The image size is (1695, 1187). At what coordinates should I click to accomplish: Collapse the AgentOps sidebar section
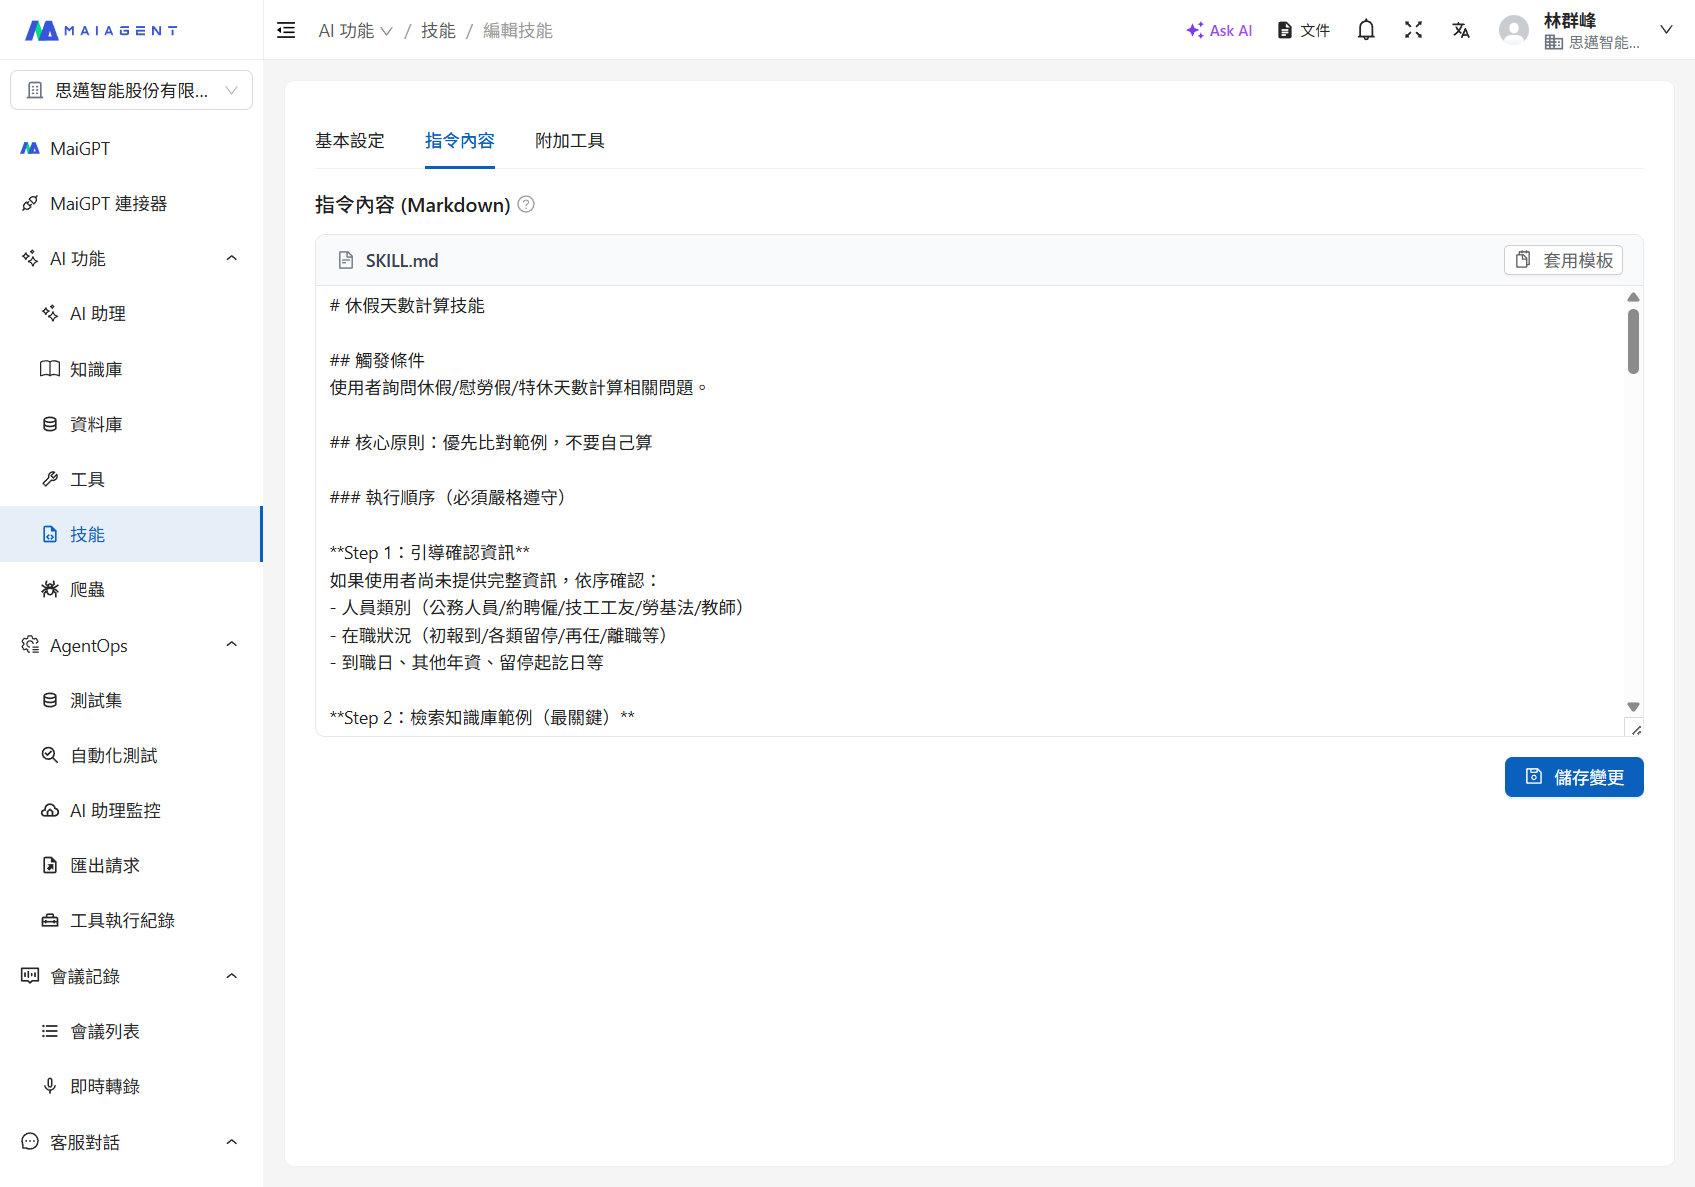(231, 645)
